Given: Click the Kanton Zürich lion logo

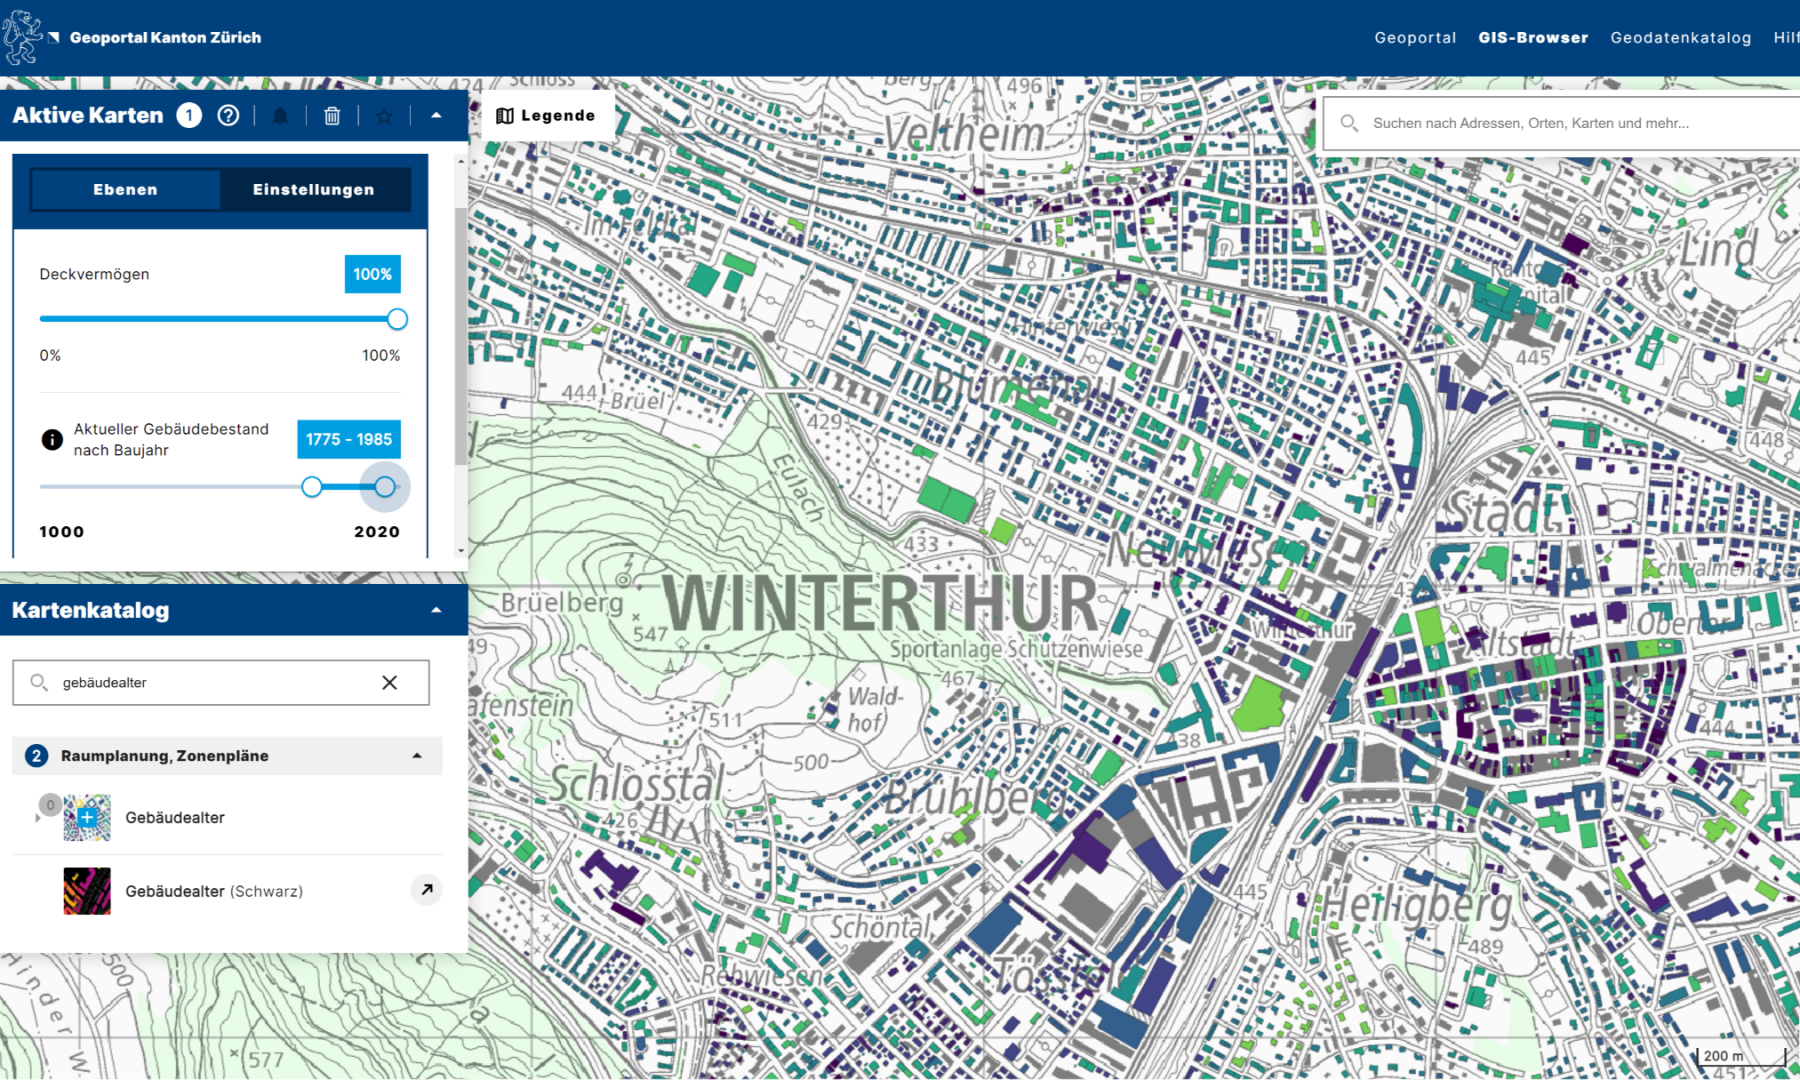Looking at the screenshot, I should pos(22,38).
